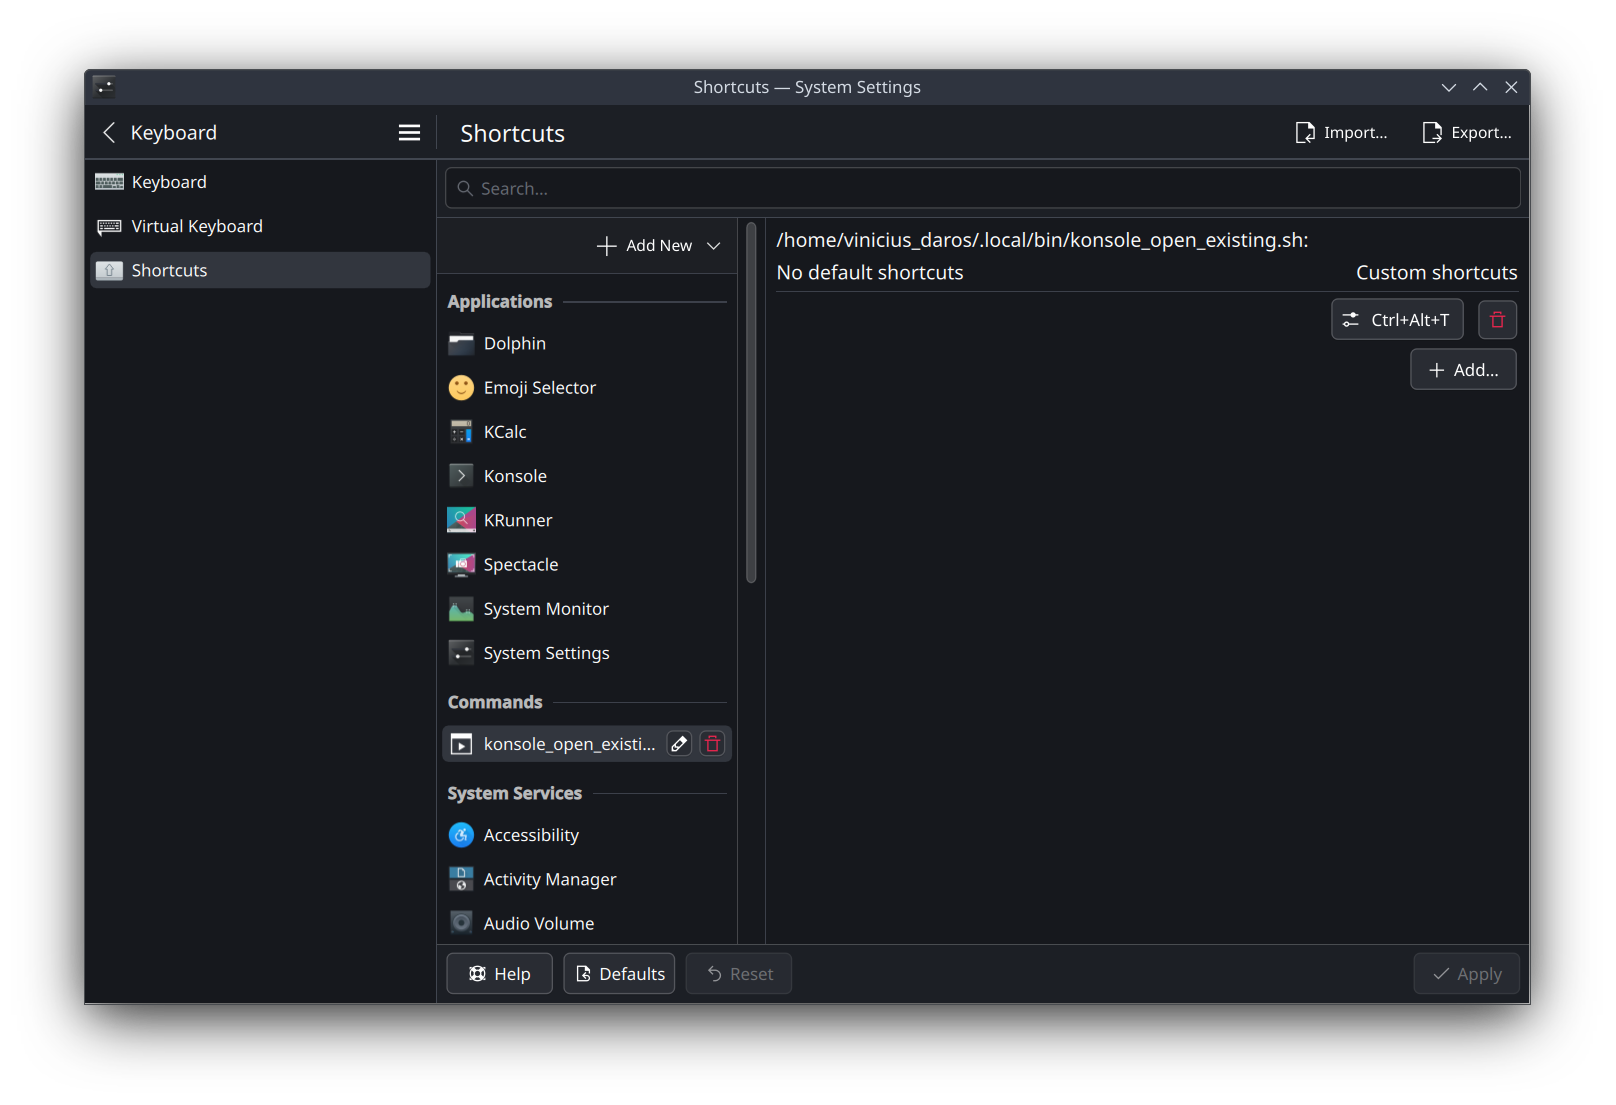Select Spectacle in the Applications list
This screenshot has width=1616, height=1105.
(x=520, y=565)
